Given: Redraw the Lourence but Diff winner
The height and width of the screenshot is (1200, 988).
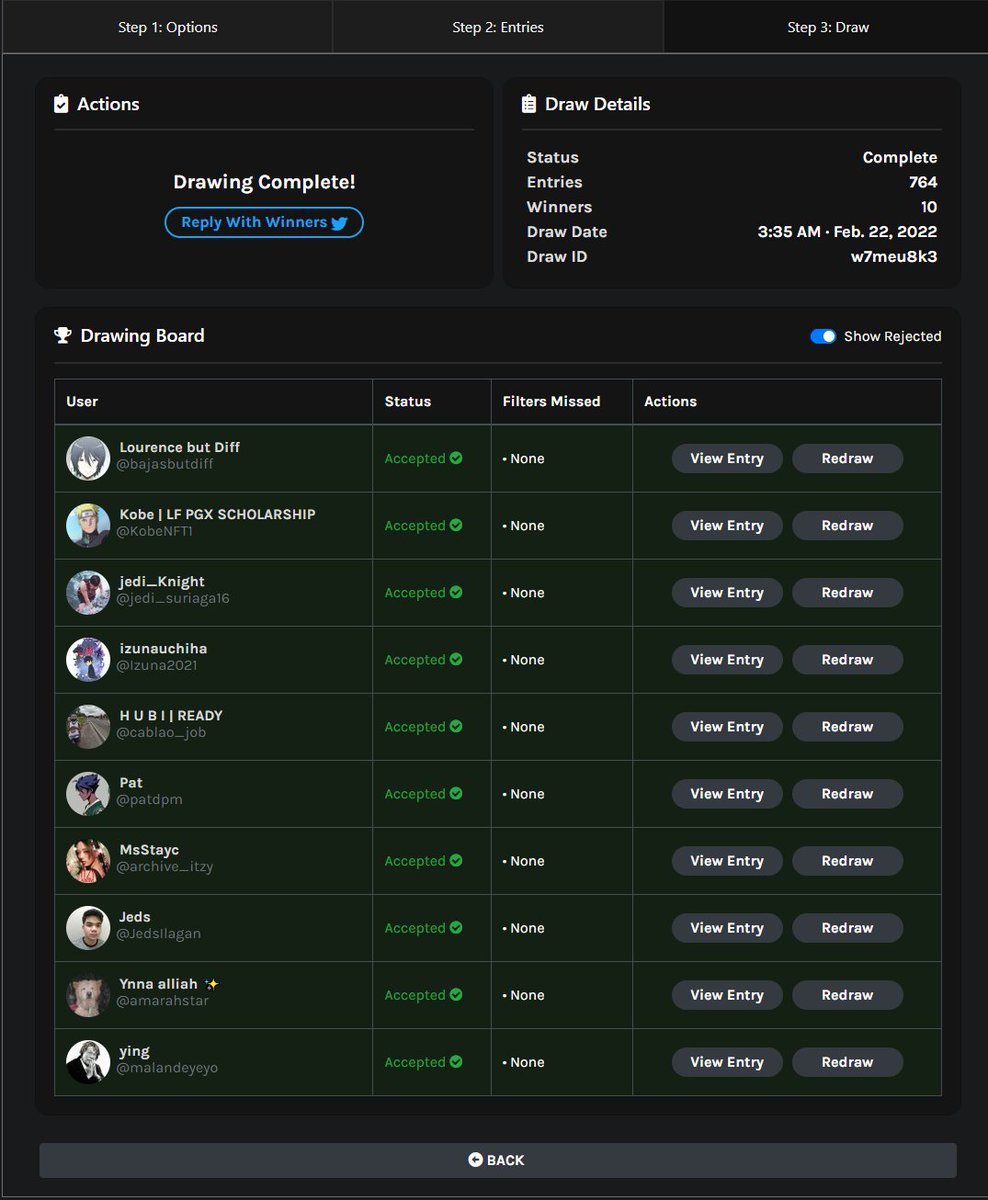Looking at the screenshot, I should [x=848, y=458].
